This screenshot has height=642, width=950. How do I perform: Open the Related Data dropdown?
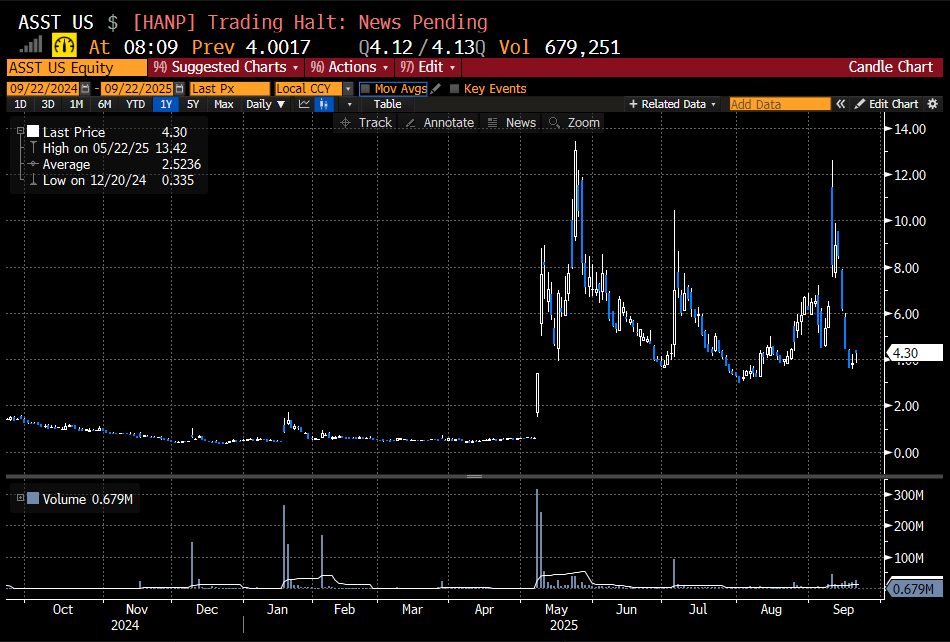pos(673,104)
